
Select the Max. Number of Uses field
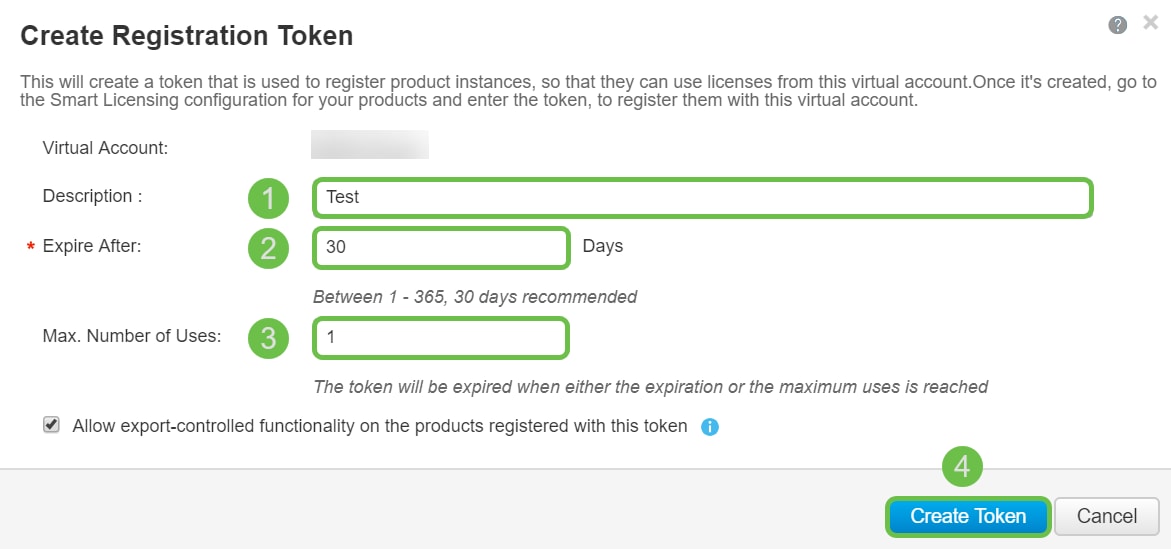441,338
